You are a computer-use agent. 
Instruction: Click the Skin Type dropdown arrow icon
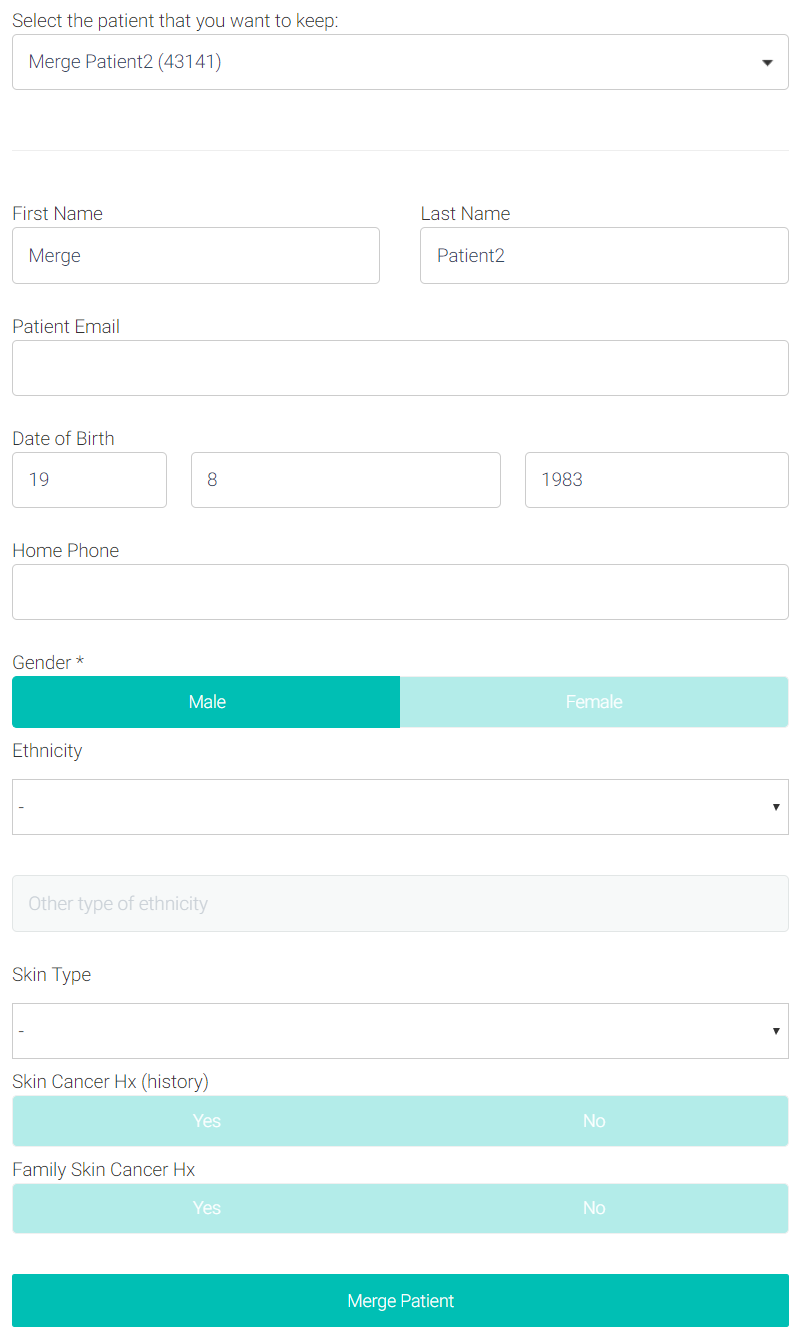click(x=776, y=1031)
